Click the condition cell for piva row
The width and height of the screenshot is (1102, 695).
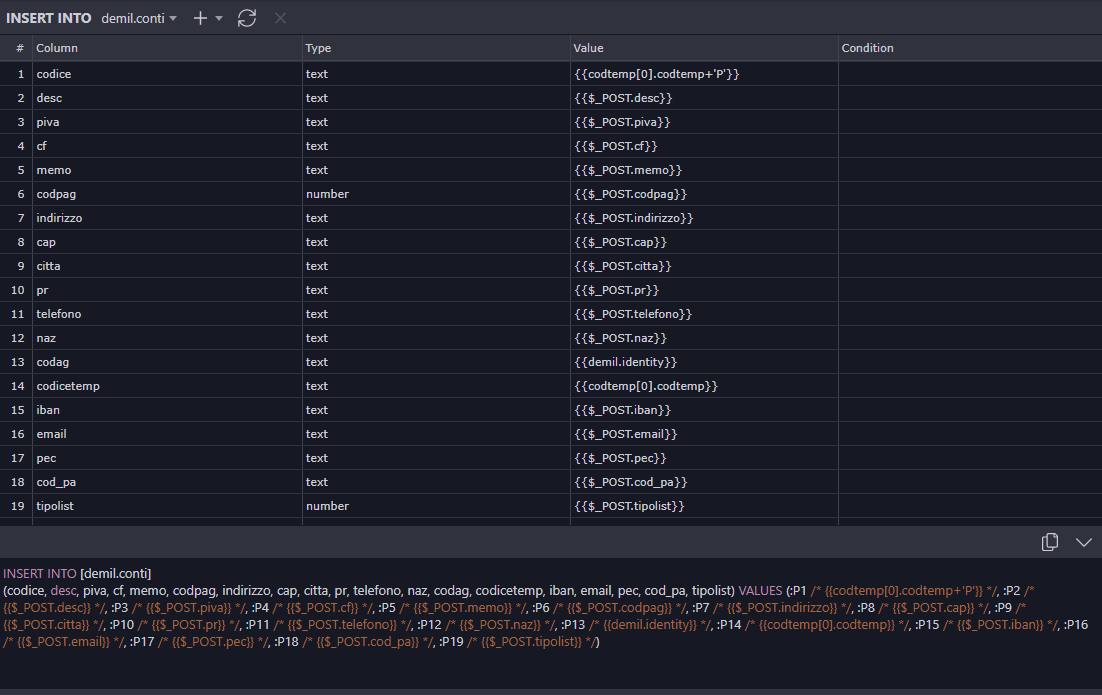[x=969, y=122]
